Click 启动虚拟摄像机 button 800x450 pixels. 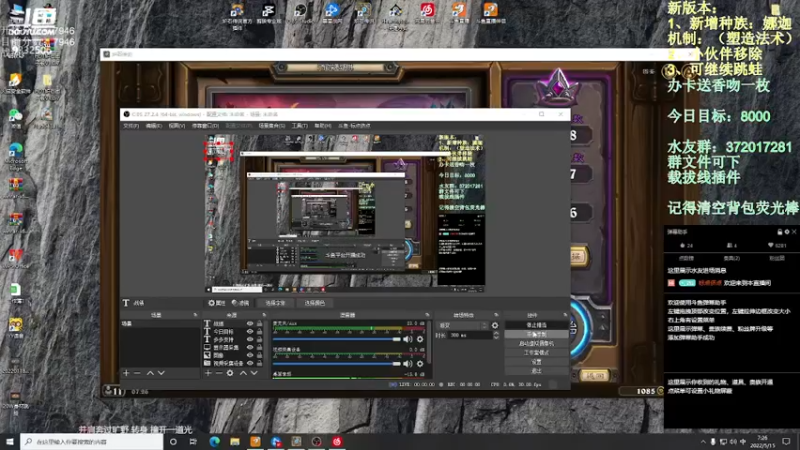click(536, 343)
